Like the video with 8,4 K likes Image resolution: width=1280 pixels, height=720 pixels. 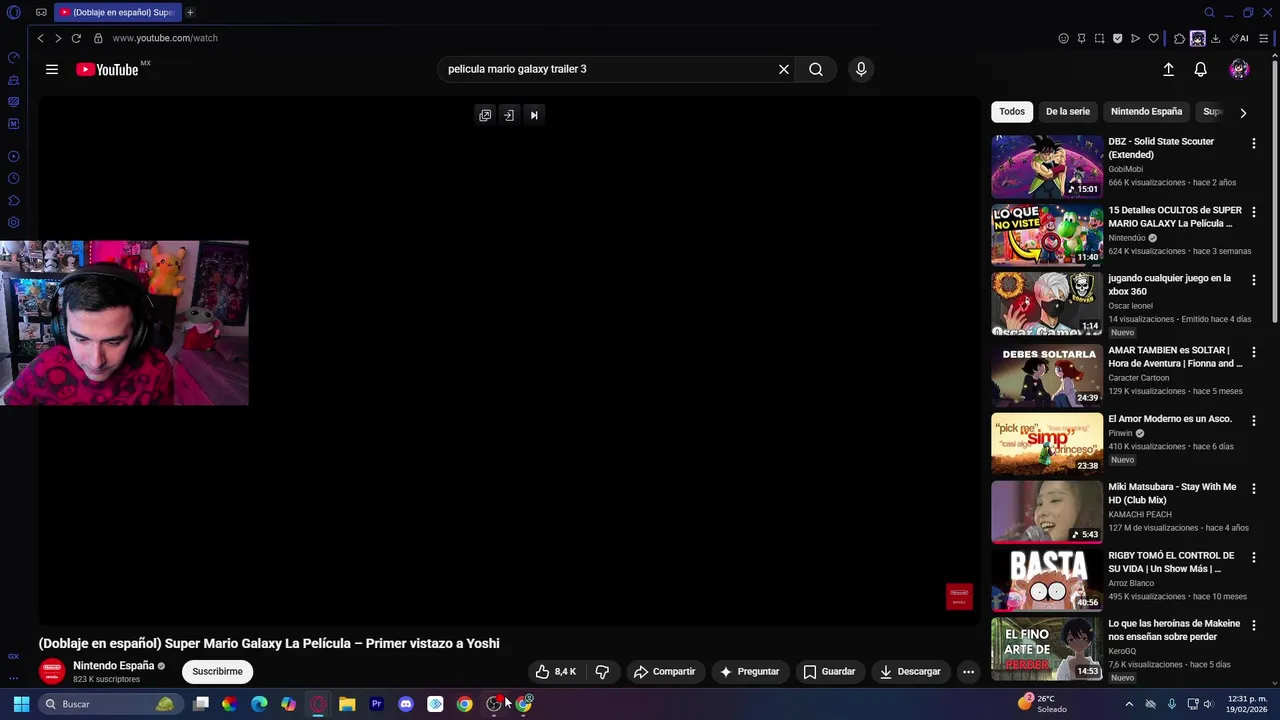coord(556,672)
